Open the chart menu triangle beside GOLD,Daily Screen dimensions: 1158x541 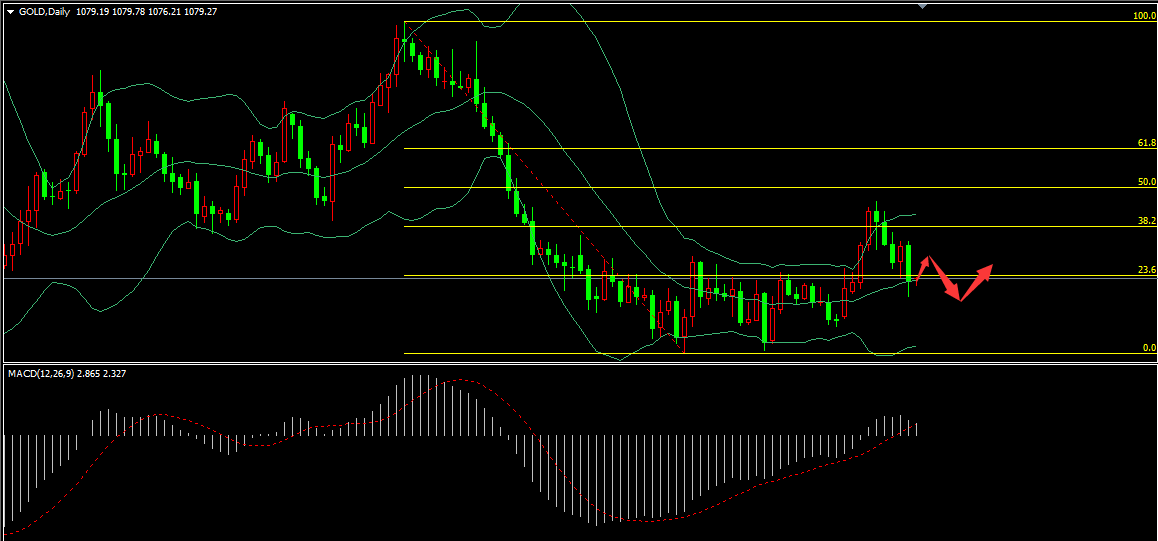coord(10,12)
